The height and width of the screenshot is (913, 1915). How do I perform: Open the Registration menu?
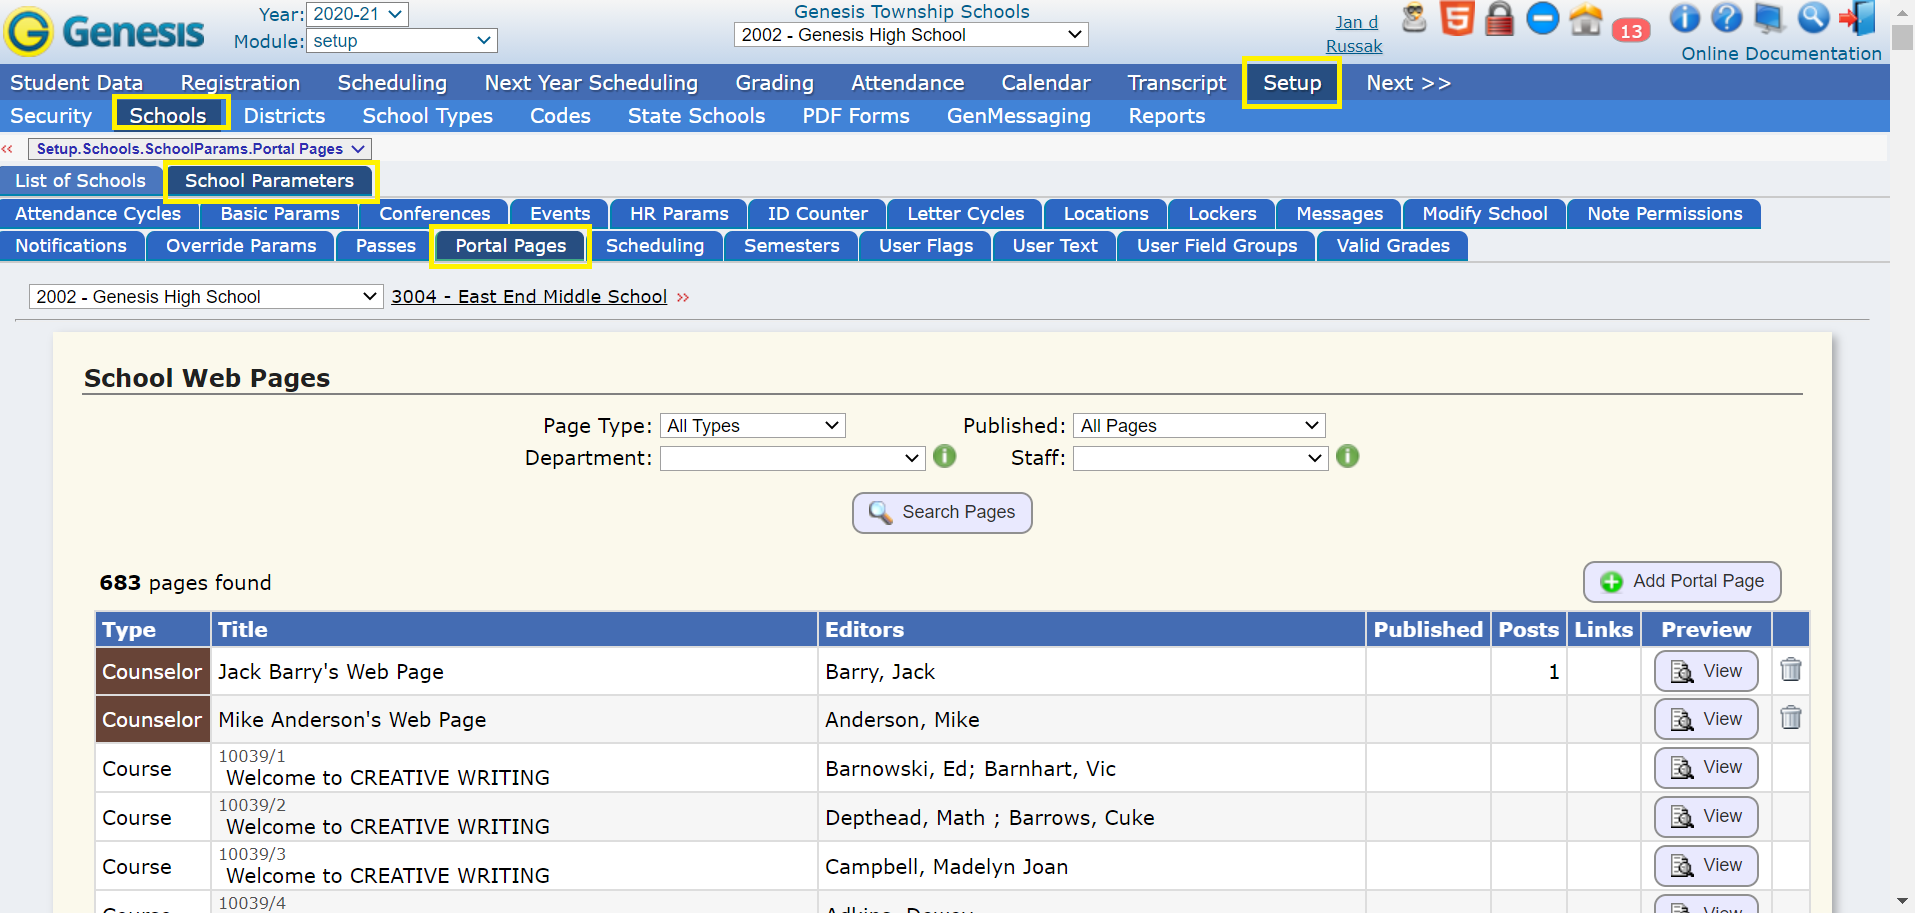pos(241,83)
